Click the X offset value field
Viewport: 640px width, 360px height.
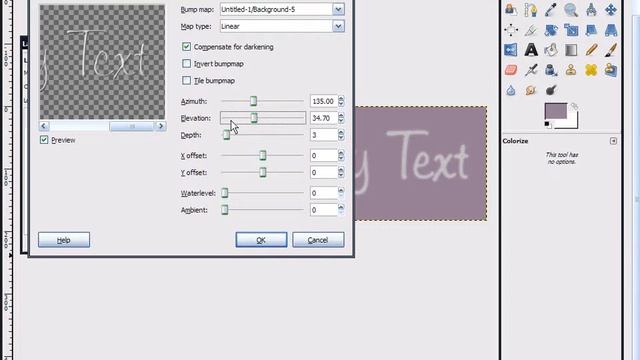point(323,156)
